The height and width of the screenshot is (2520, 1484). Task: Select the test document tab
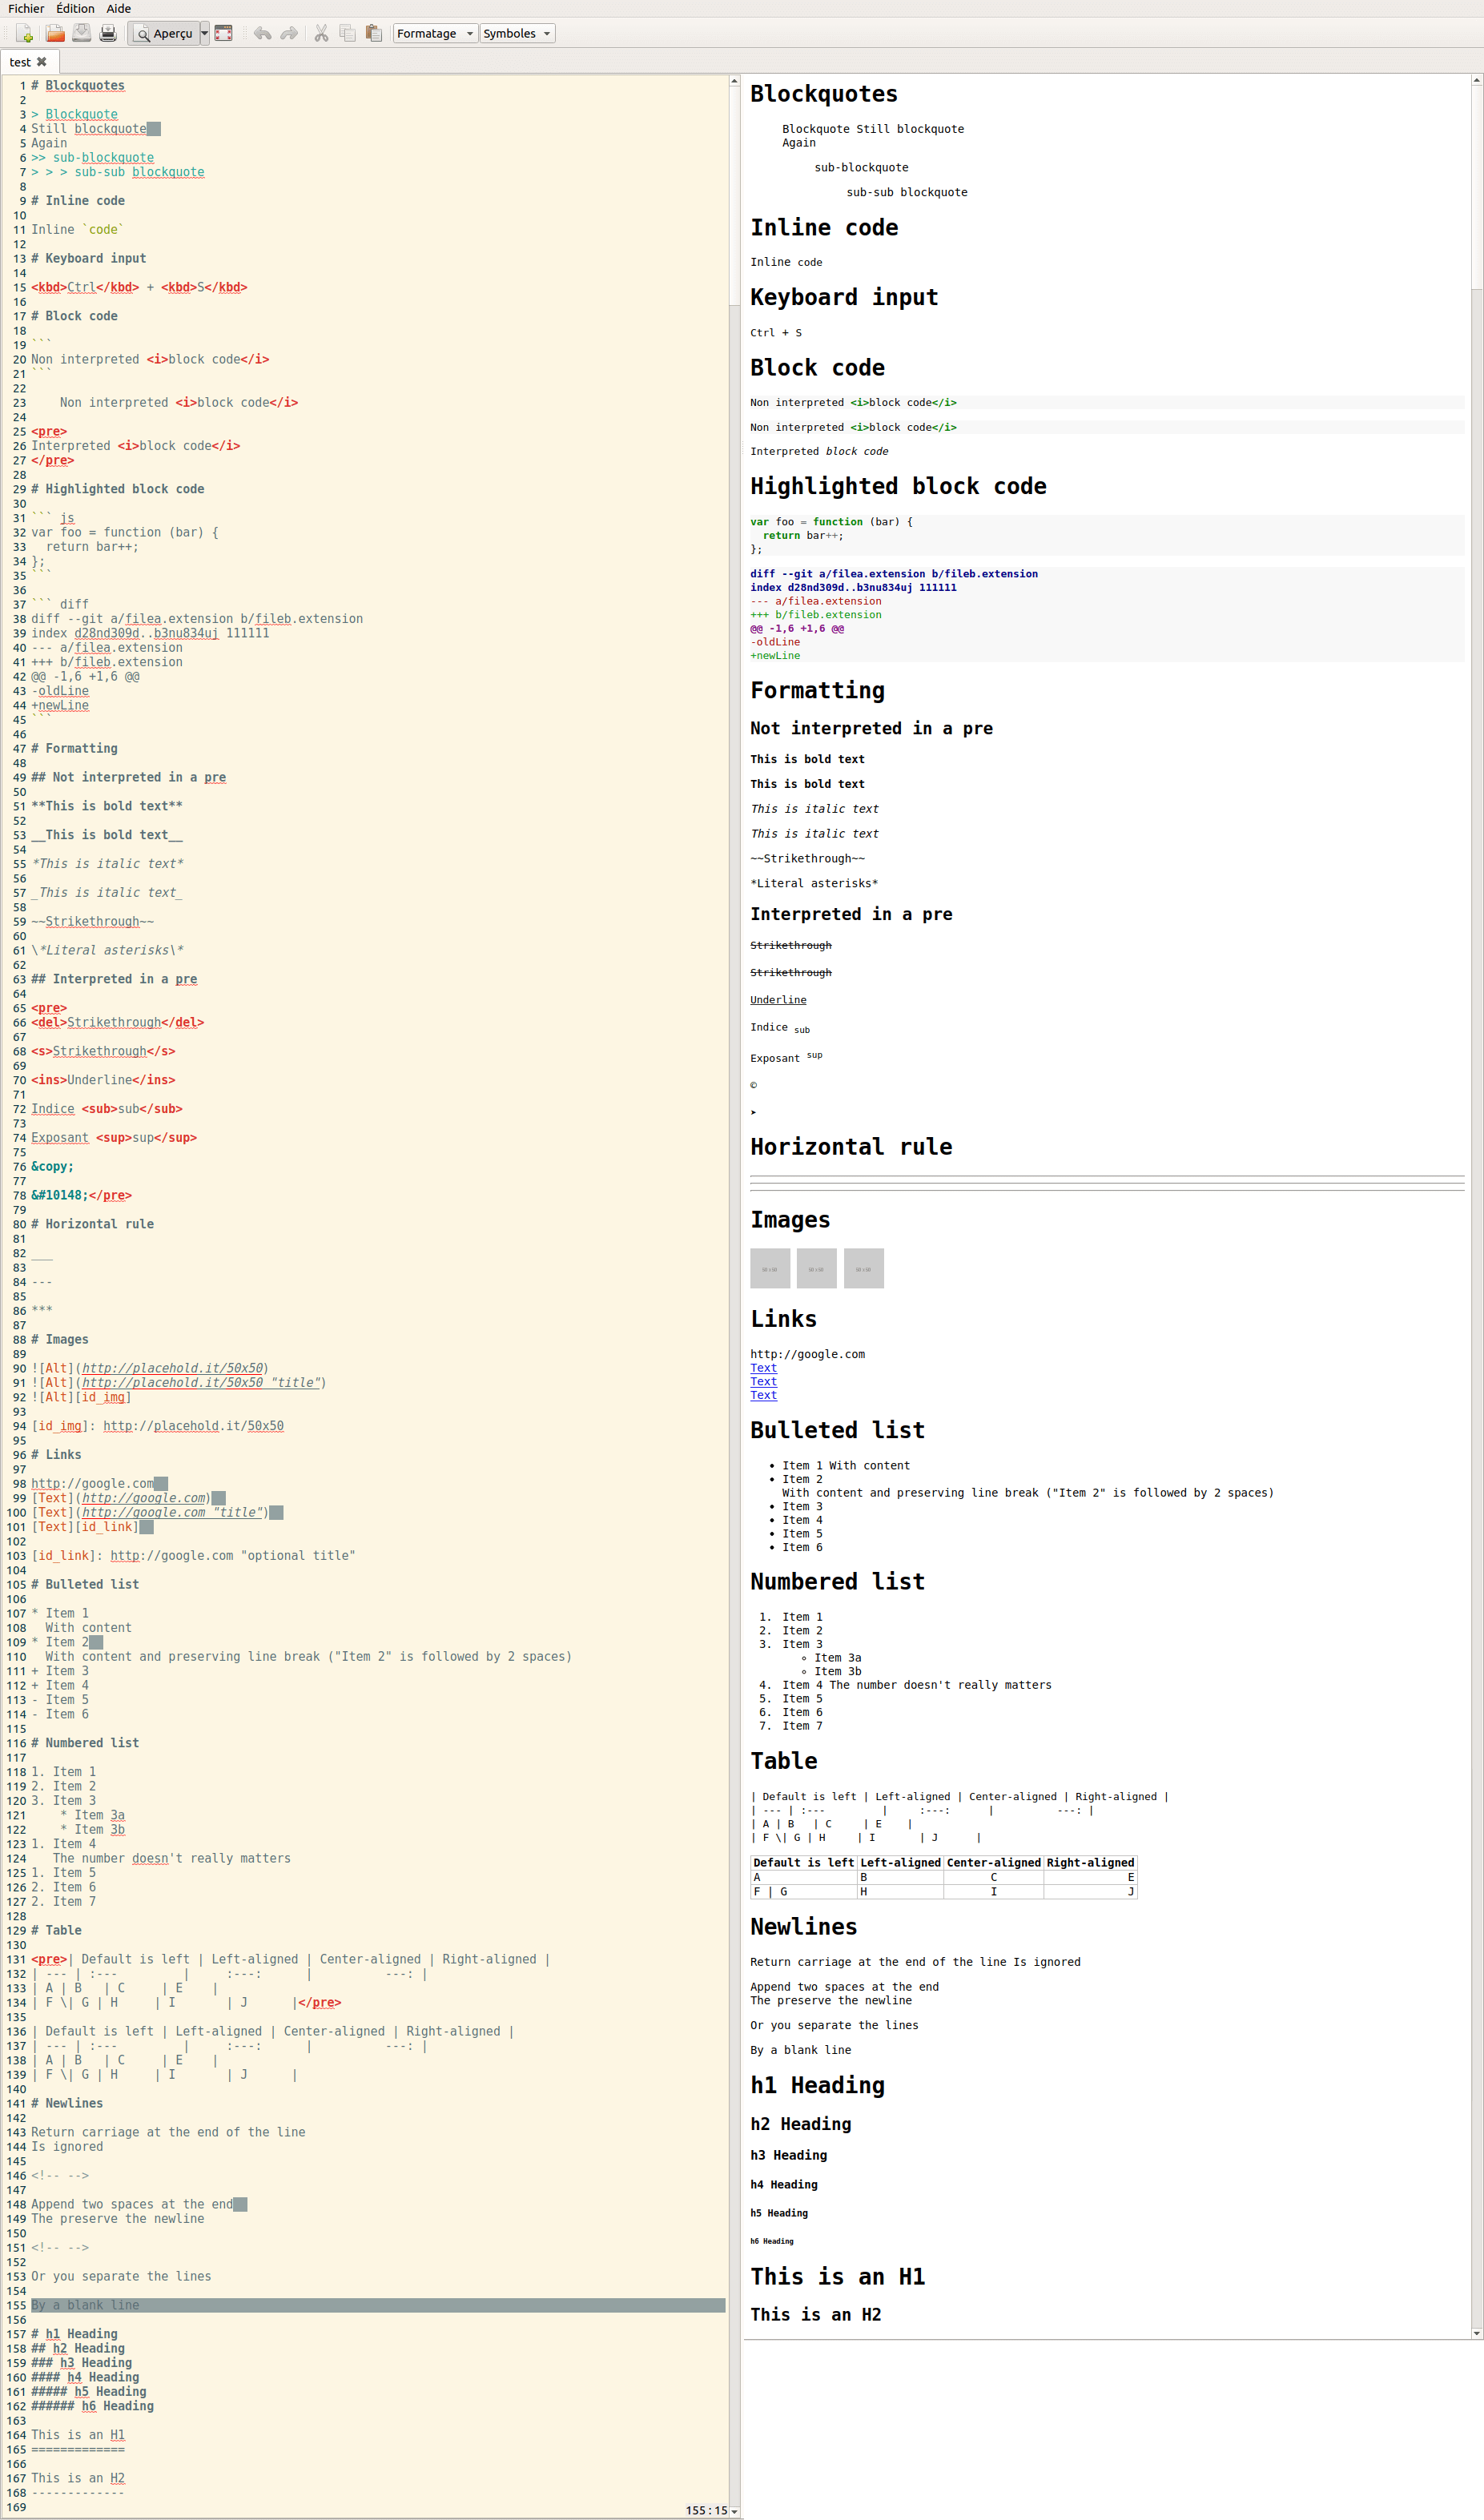[20, 62]
